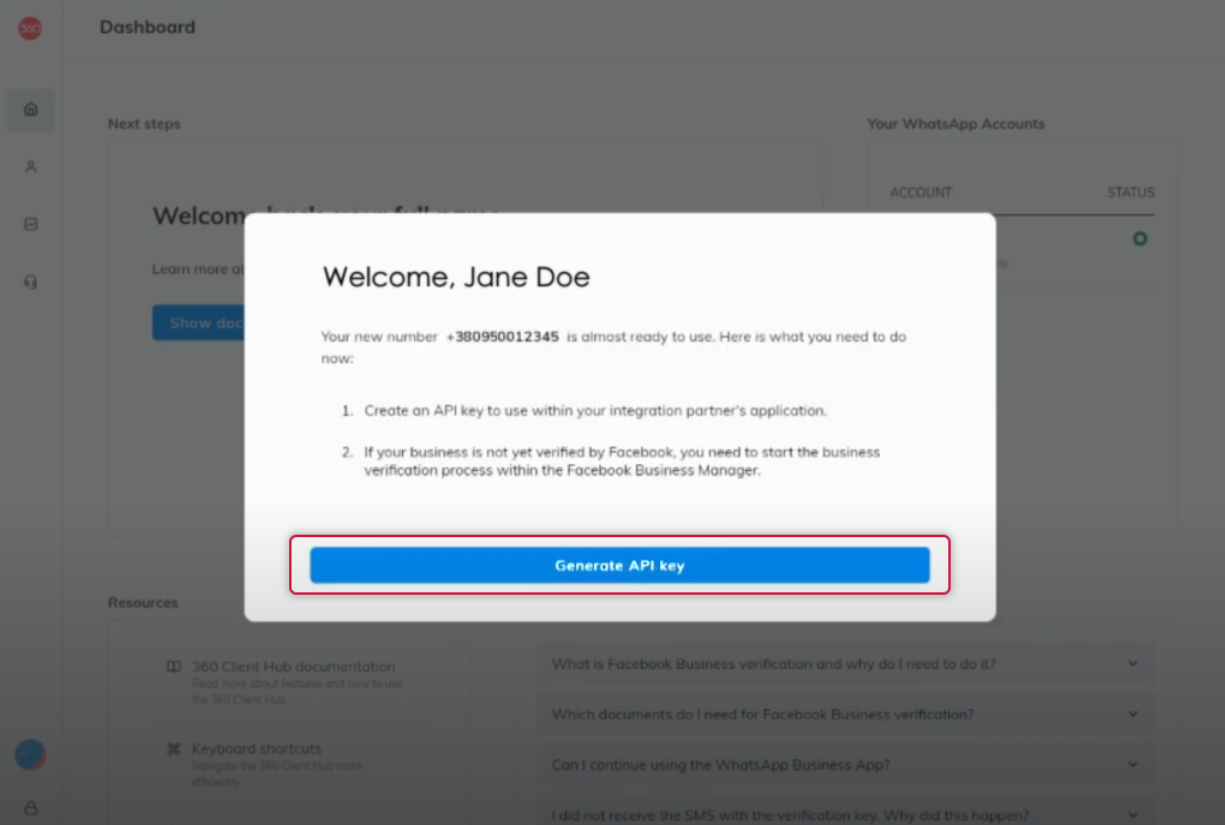
Task: Click the keyboard shortcuts command icon
Action: pyautogui.click(x=174, y=749)
